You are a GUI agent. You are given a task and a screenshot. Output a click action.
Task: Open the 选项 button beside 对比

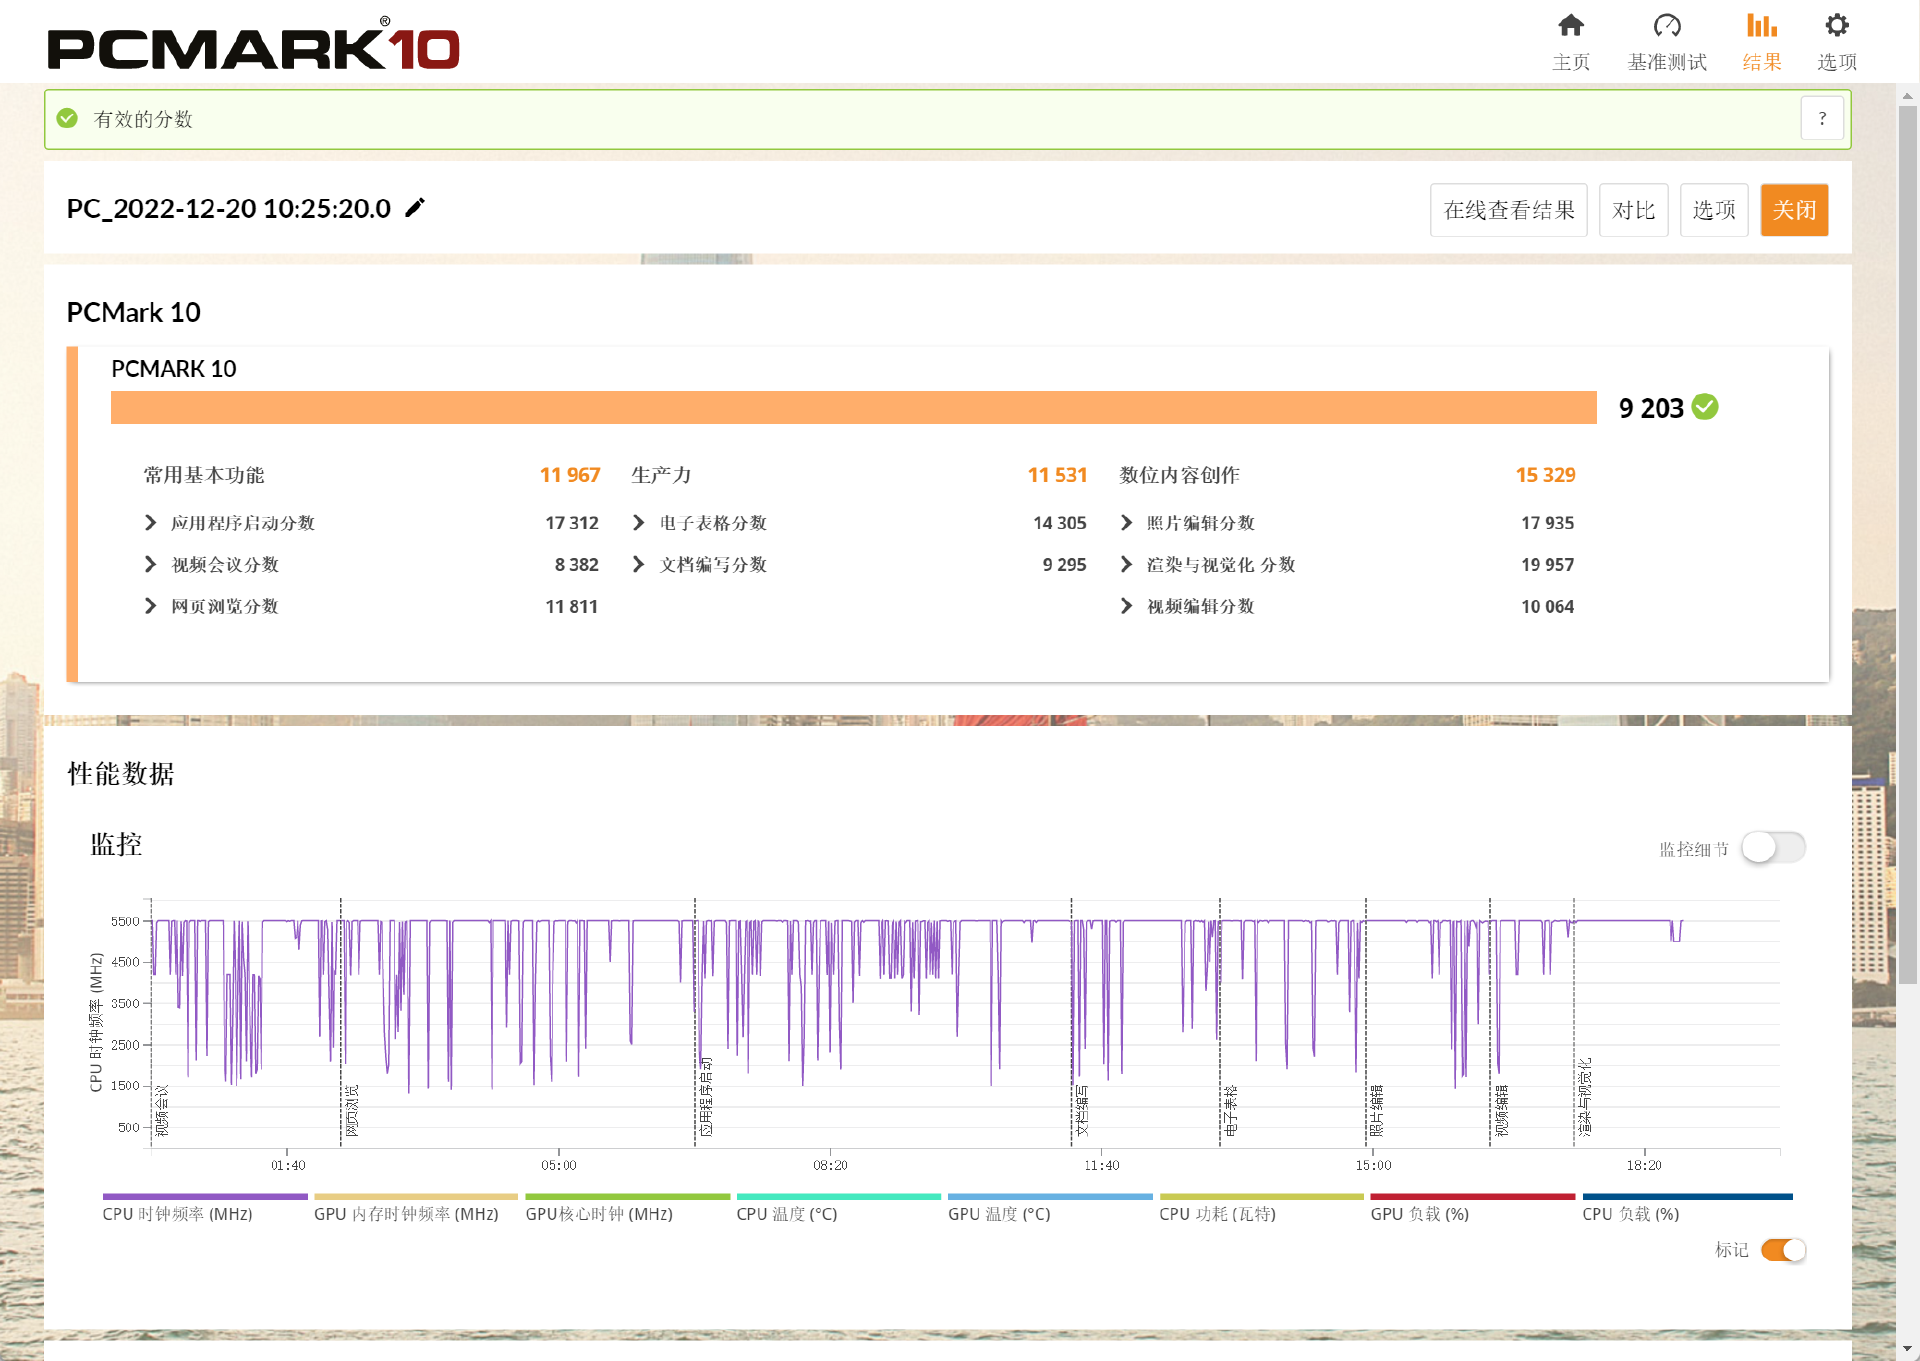pos(1713,210)
